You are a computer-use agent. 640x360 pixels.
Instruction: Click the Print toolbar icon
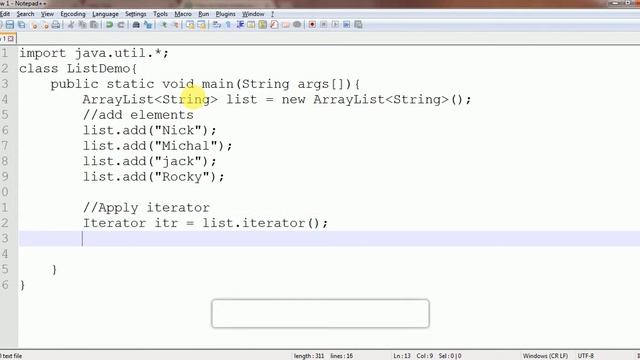(56, 24)
